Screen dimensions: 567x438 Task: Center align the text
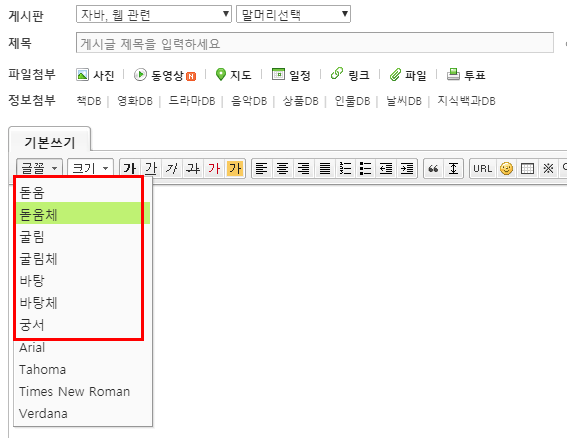tap(283, 169)
